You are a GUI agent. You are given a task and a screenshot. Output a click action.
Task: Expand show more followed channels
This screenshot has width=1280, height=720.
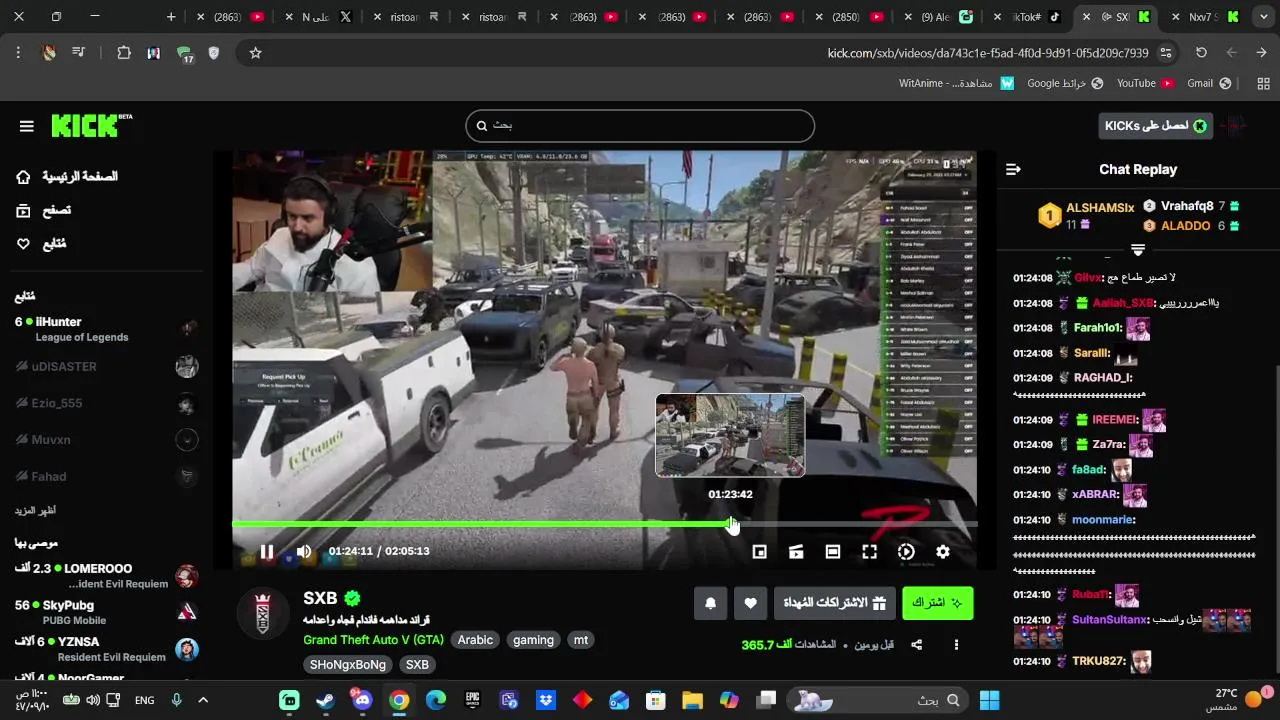pyautogui.click(x=35, y=511)
